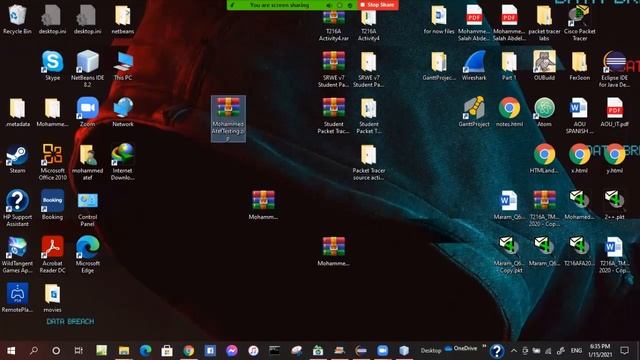The width and height of the screenshot is (640, 360).
Task: Open the Recycle Bin
Action: [x=17, y=19]
